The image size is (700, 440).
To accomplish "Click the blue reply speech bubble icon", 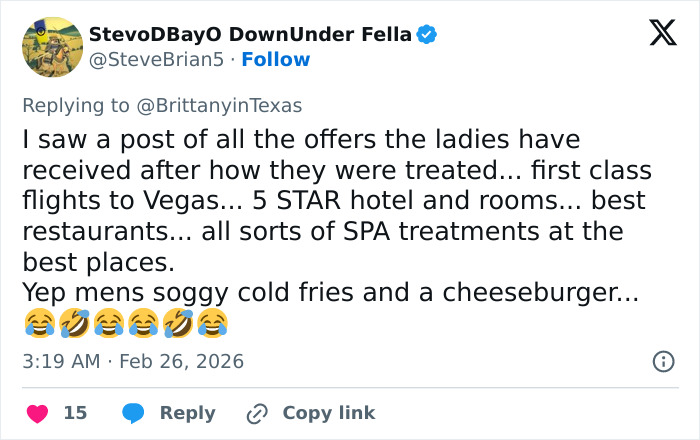I will [133, 413].
